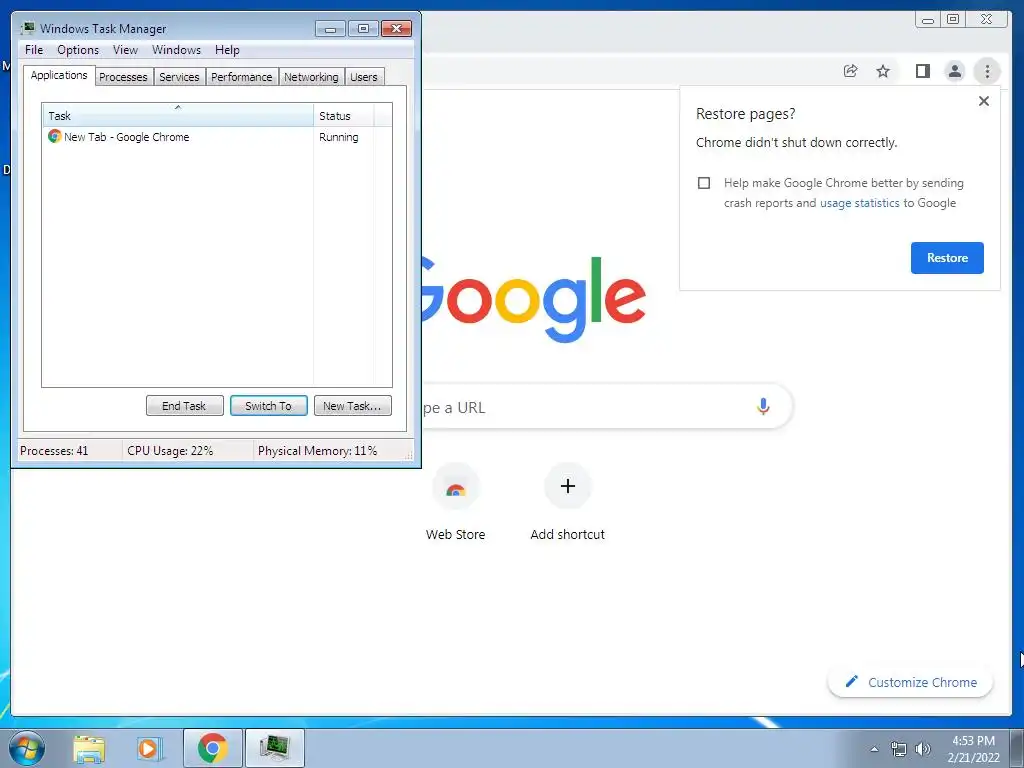This screenshot has height=768, width=1024.
Task: Click the blue Restore button
Action: 947,258
